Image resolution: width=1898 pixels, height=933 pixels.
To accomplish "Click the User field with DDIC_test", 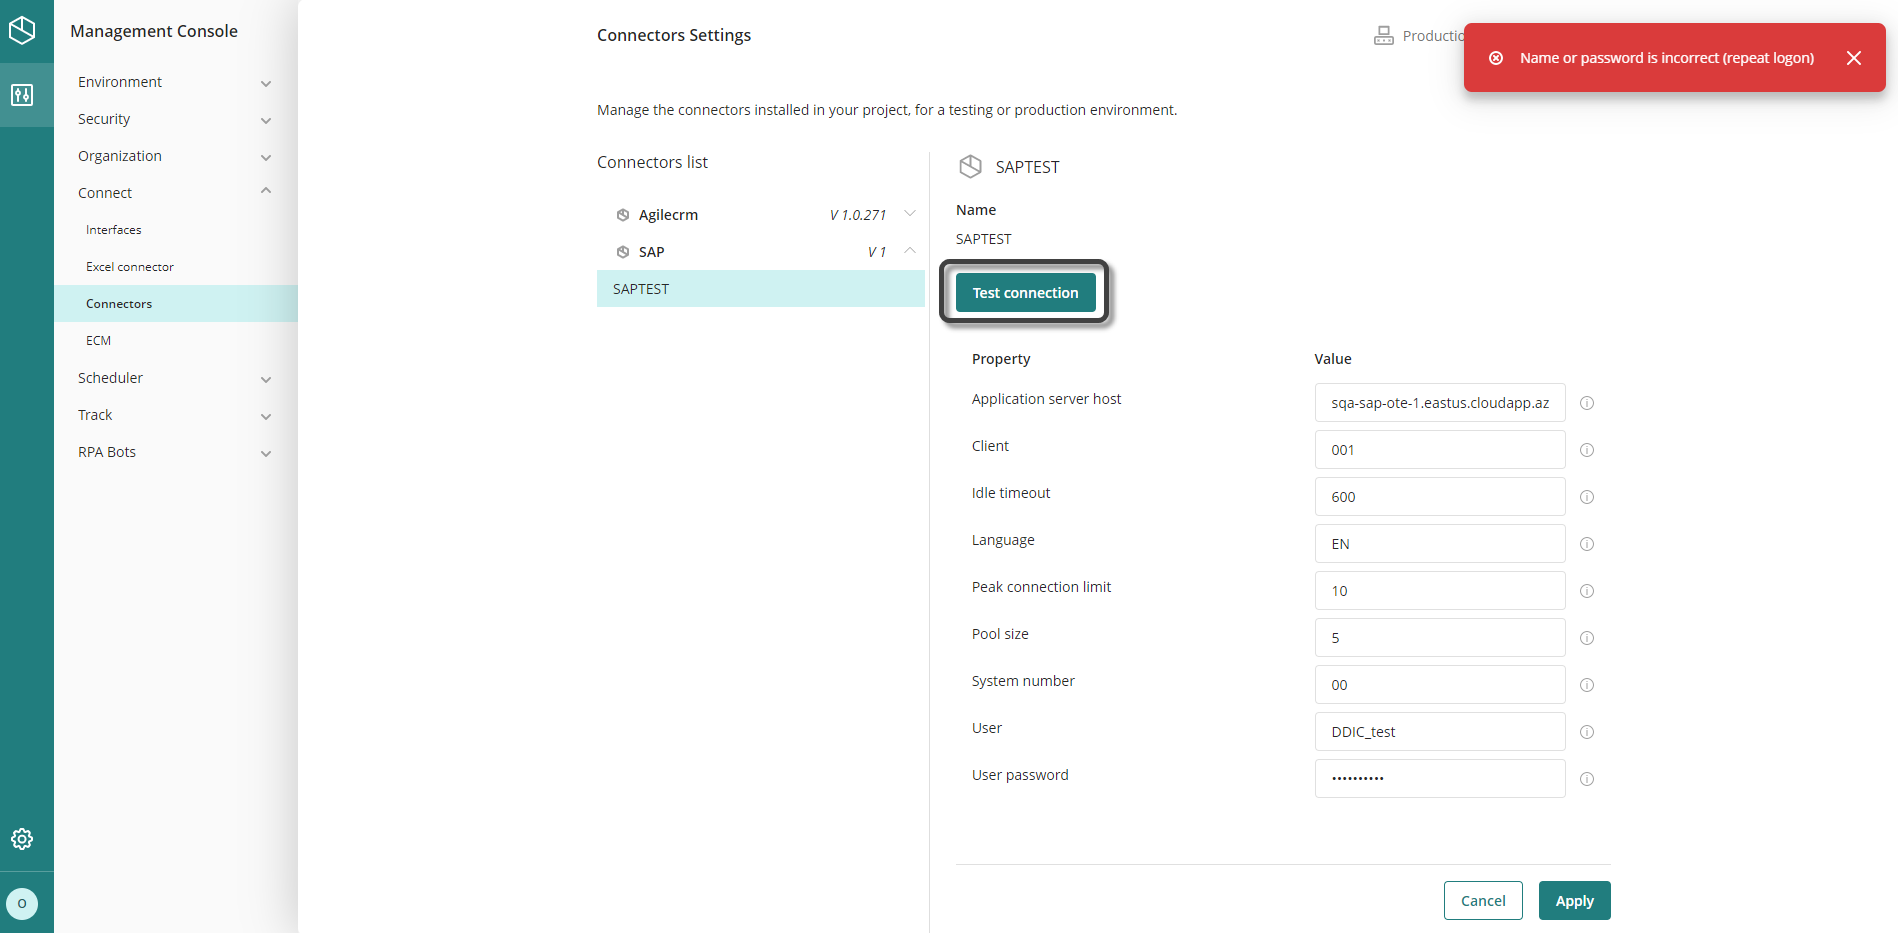I will click(1440, 732).
